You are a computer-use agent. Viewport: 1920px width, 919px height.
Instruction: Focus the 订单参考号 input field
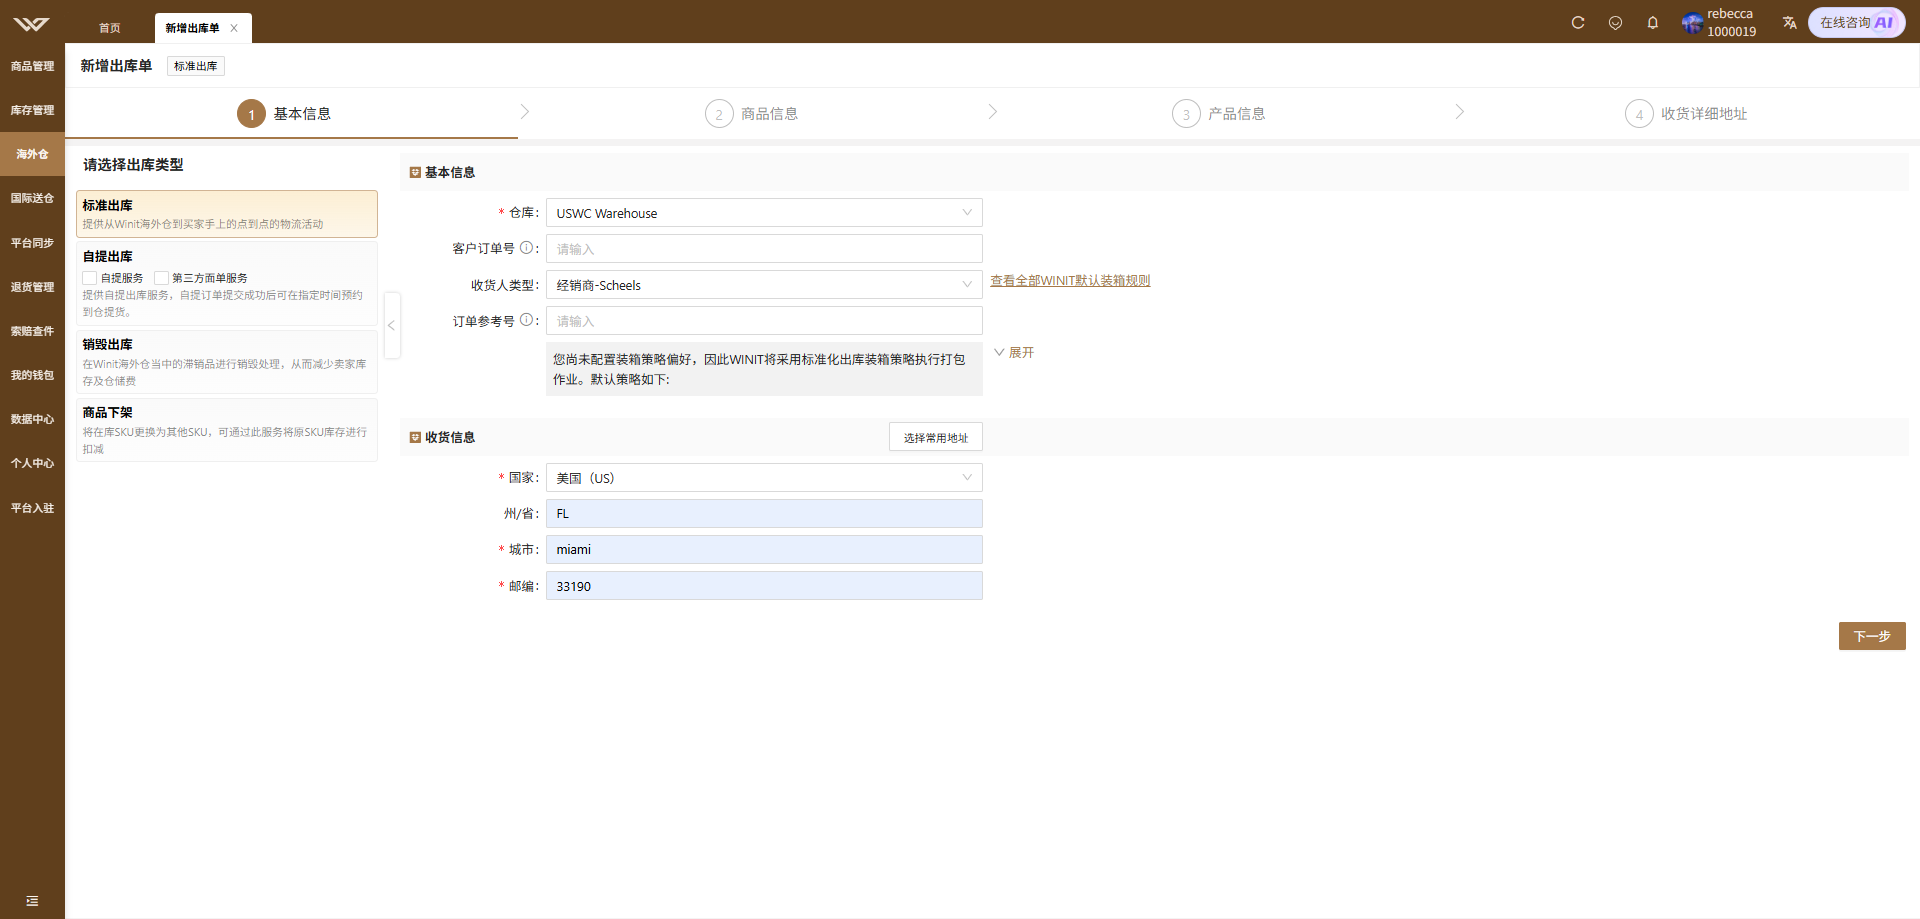(764, 321)
